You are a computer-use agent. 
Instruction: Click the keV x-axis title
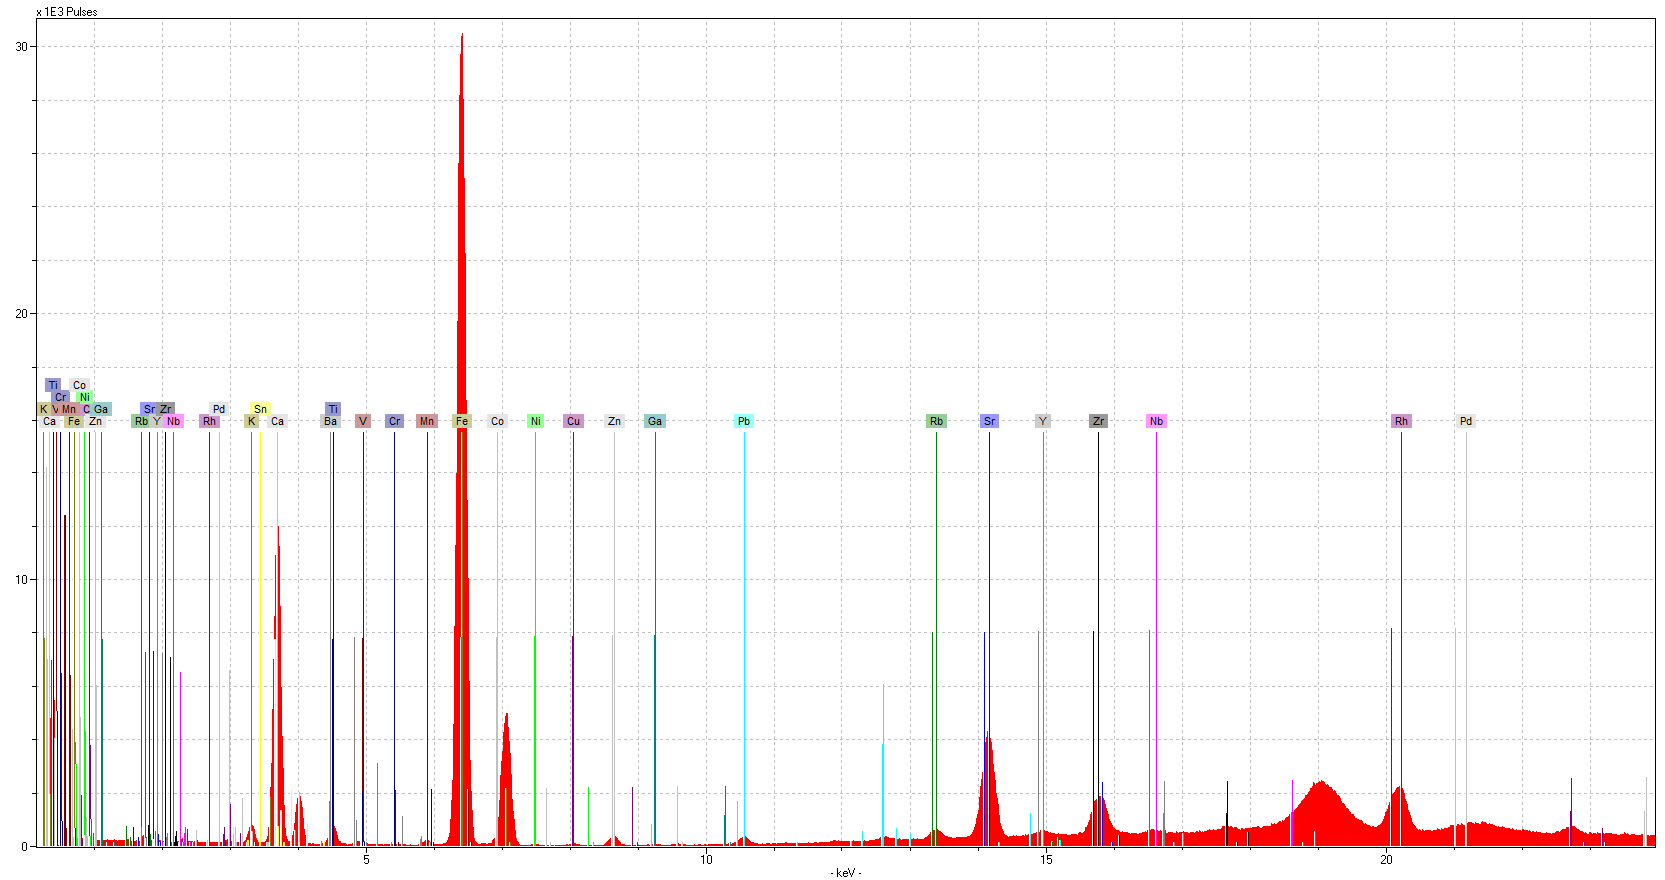845,873
